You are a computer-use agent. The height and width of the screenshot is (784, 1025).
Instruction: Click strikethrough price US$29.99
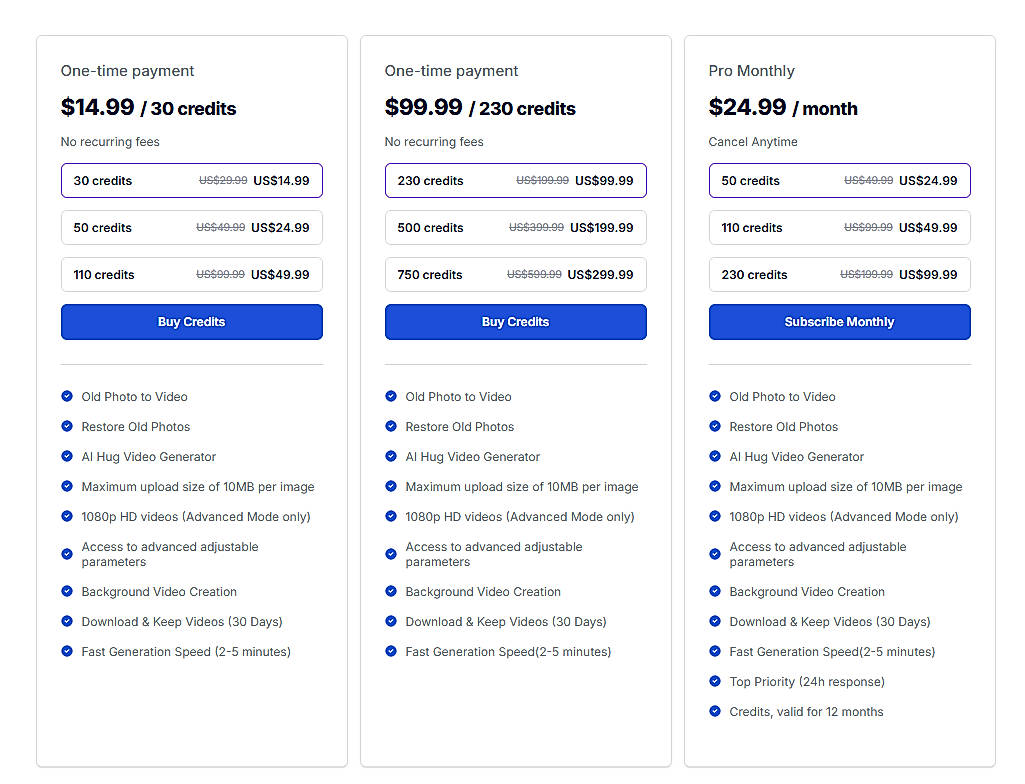[x=223, y=180]
